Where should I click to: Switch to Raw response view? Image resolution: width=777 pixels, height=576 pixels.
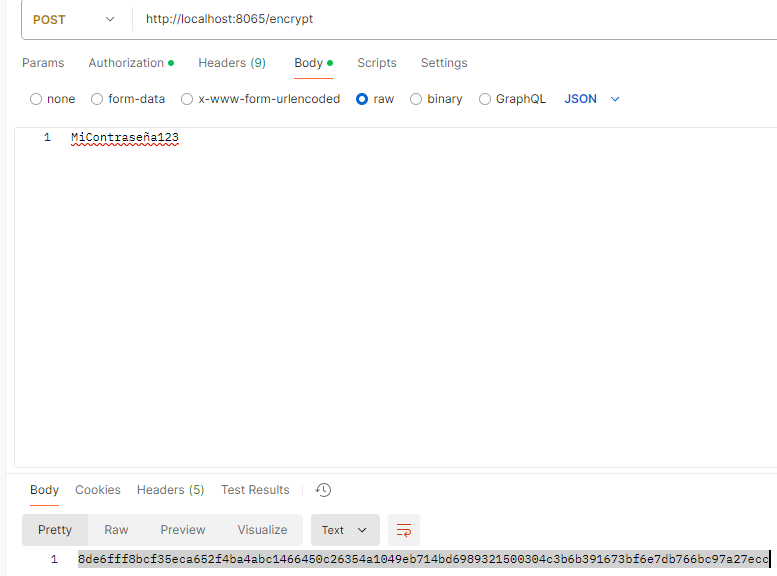pyautogui.click(x=116, y=530)
